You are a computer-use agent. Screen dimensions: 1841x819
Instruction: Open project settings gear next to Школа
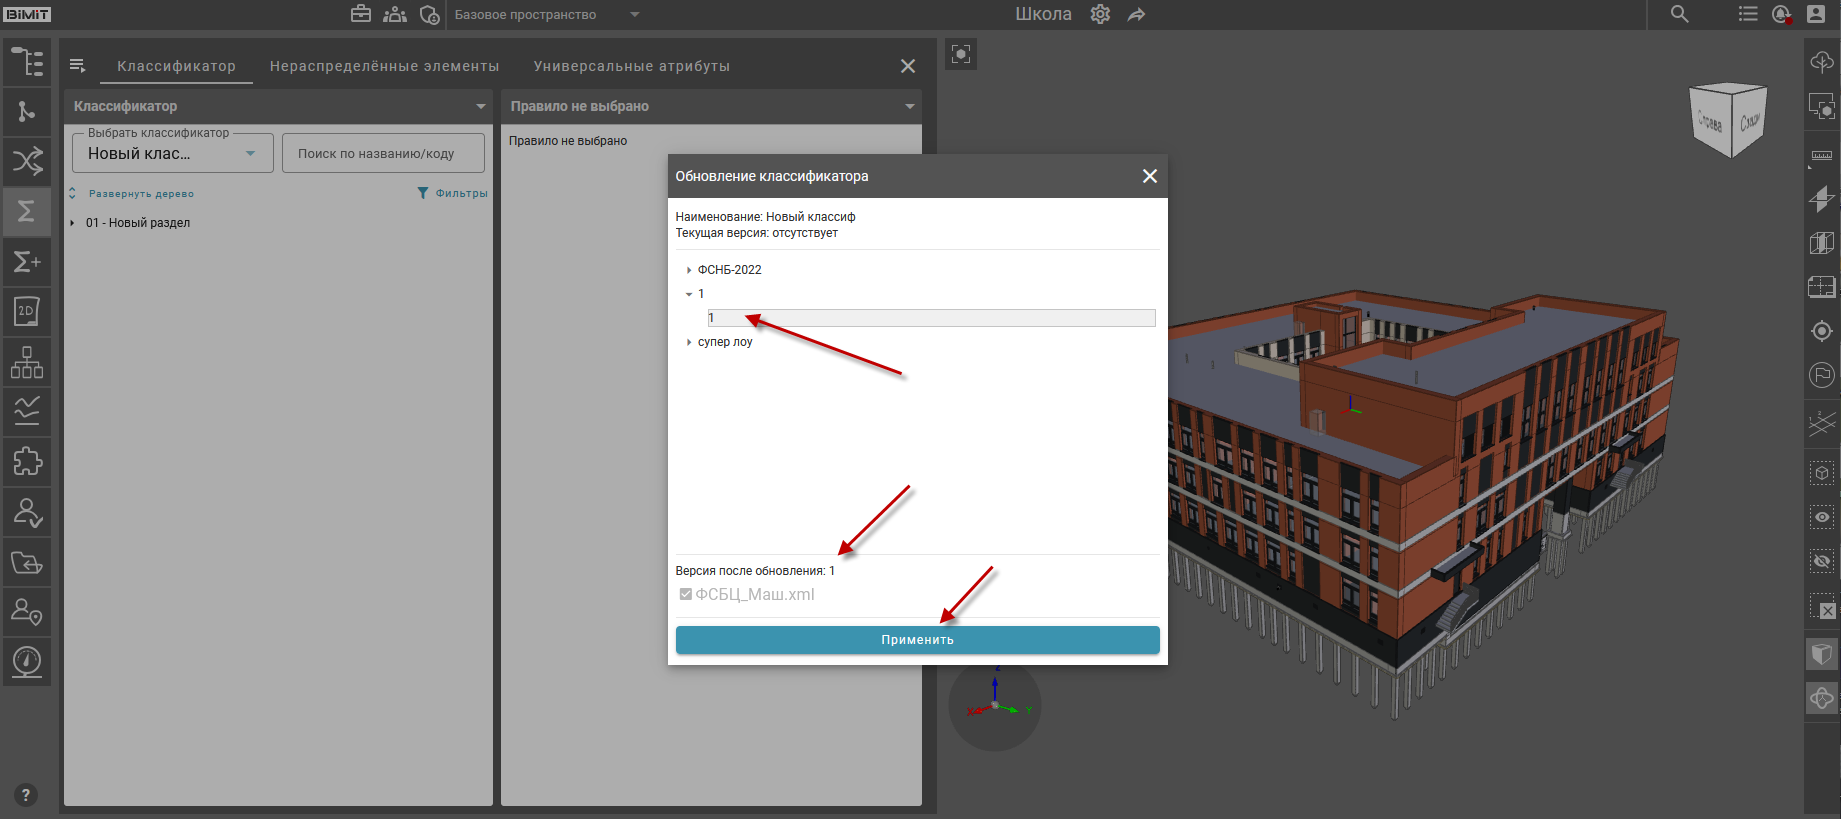click(x=1100, y=14)
